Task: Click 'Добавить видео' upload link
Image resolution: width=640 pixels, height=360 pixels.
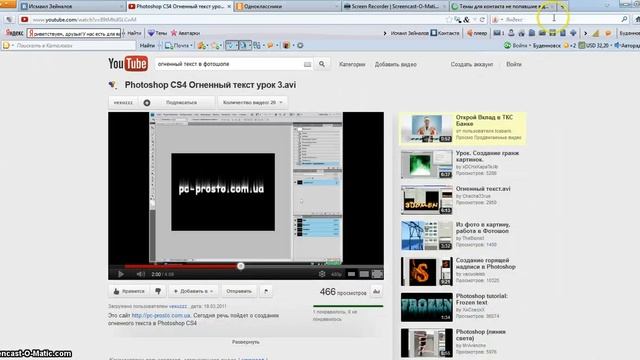Action: coord(396,64)
